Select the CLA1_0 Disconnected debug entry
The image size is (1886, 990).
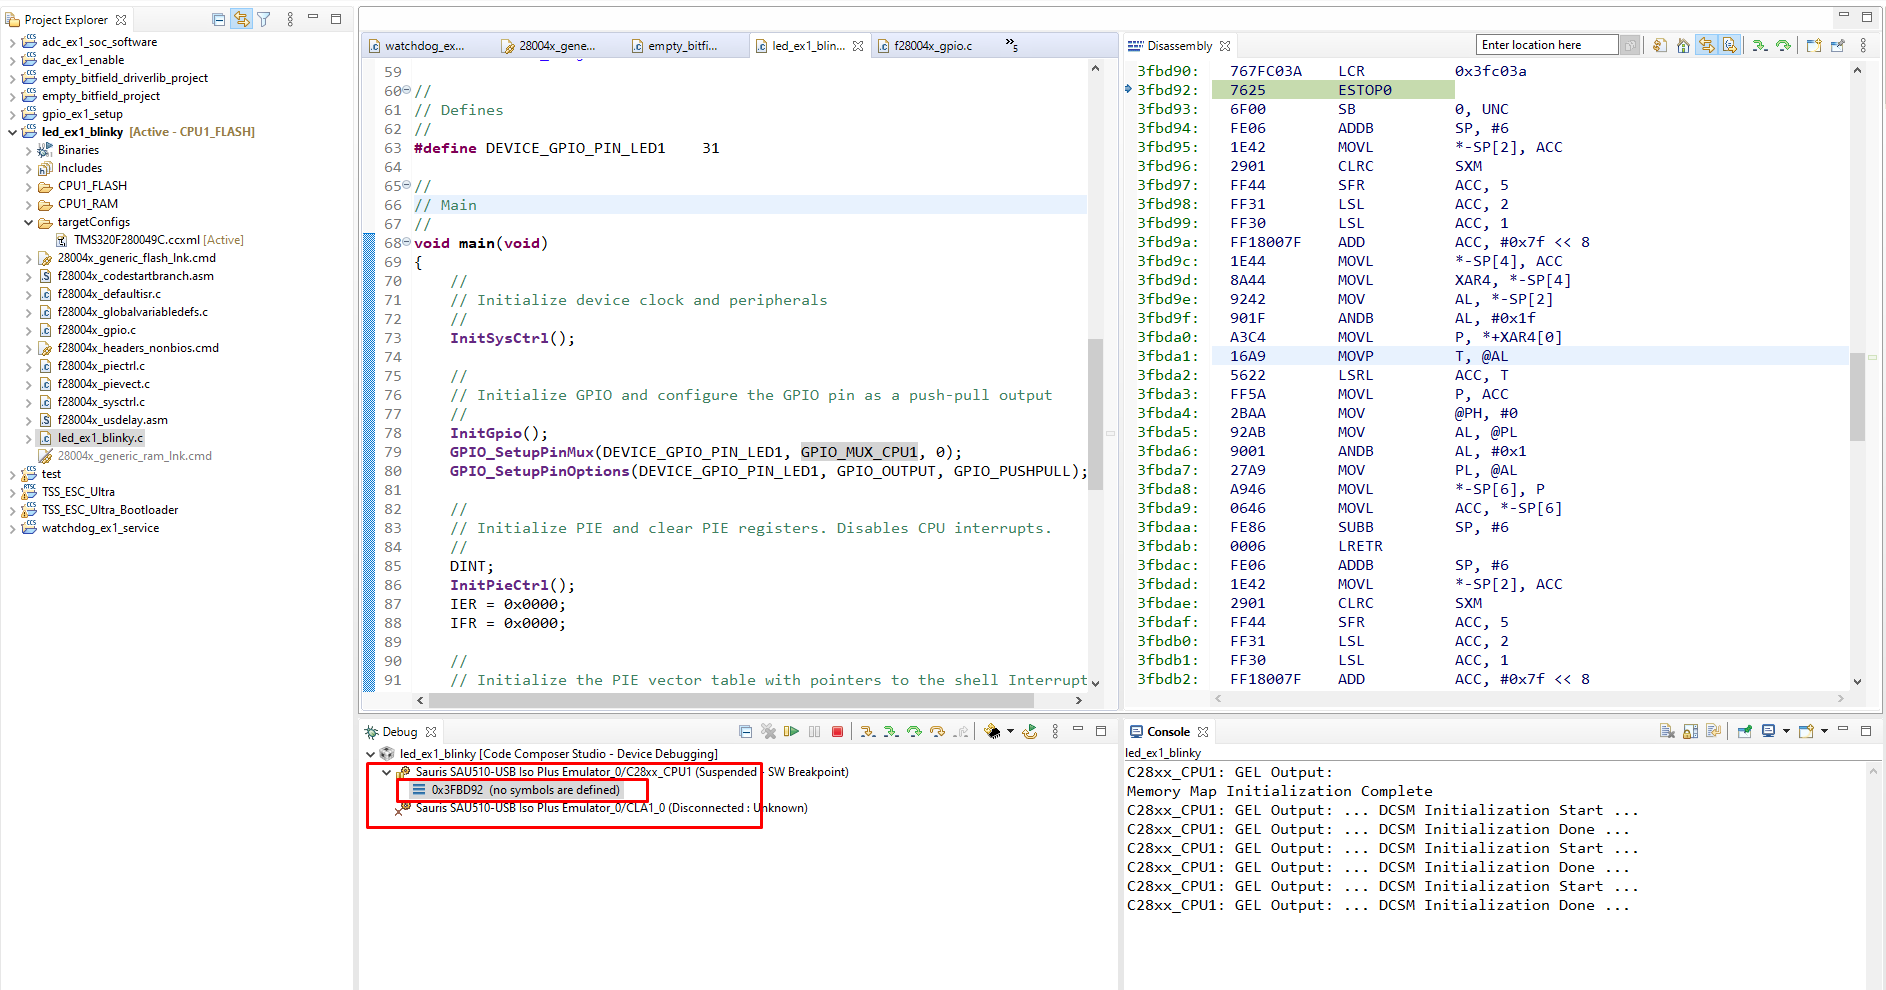point(611,808)
